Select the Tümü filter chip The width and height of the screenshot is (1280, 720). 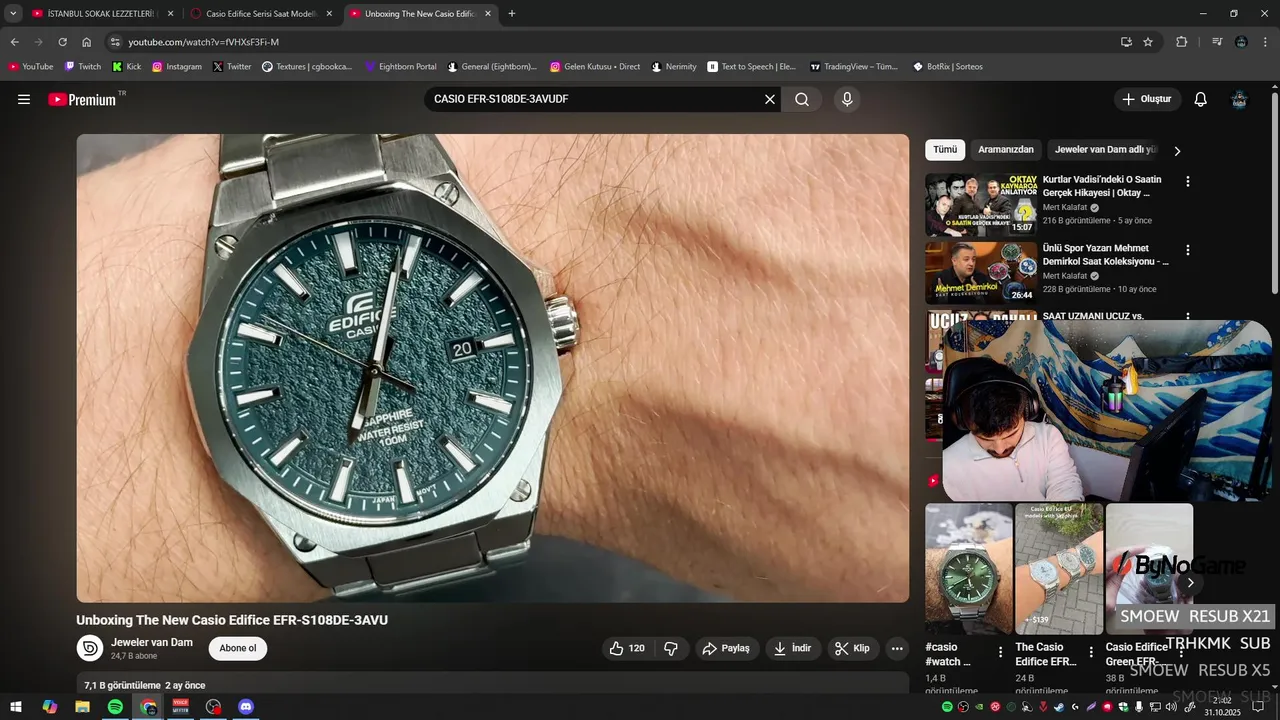pos(945,150)
